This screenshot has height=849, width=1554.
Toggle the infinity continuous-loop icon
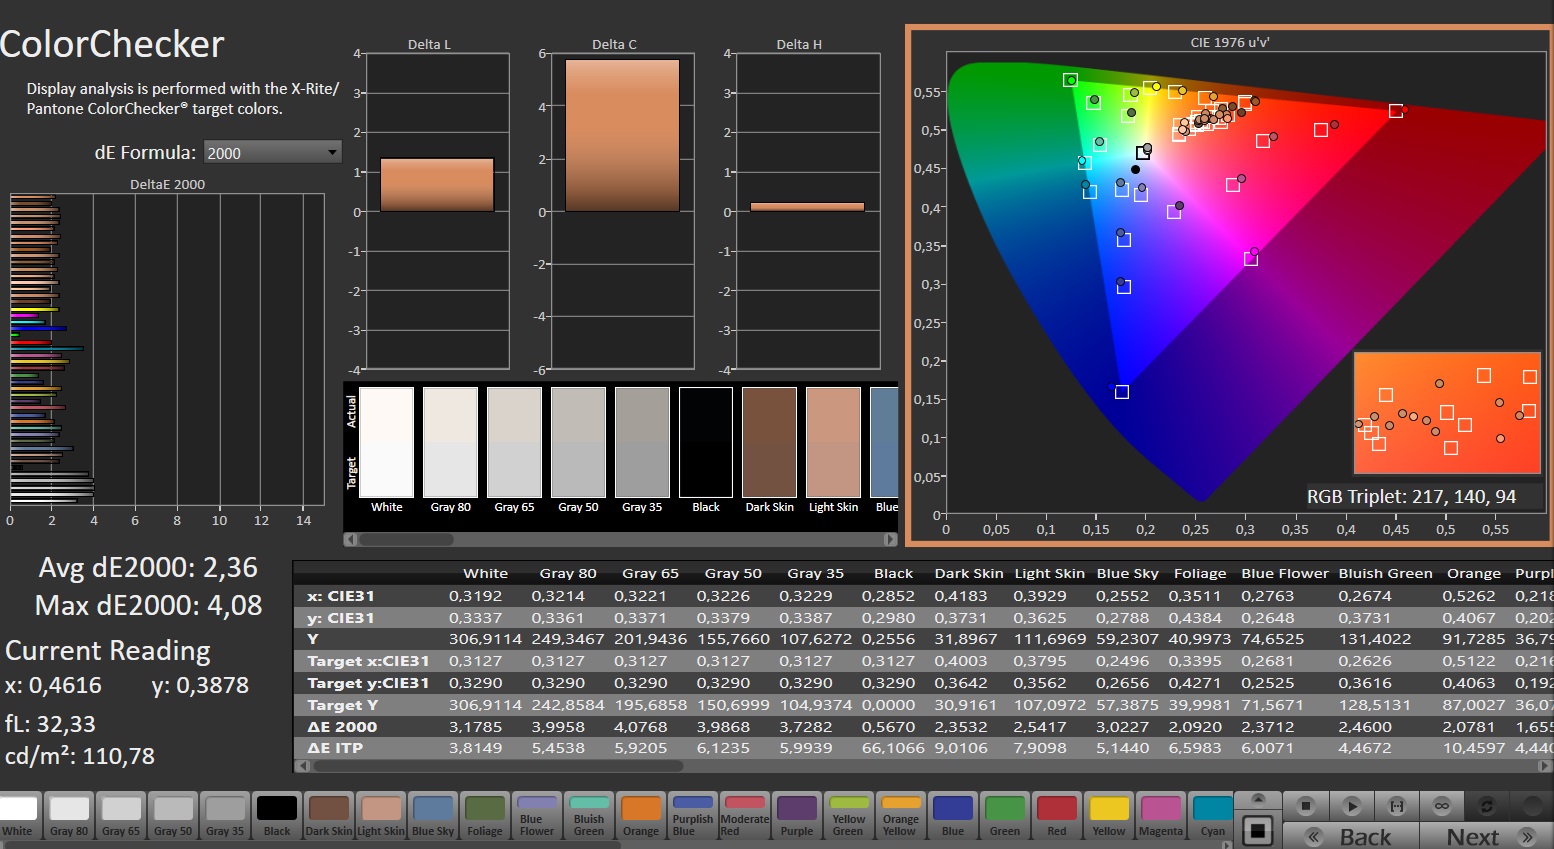1442,805
